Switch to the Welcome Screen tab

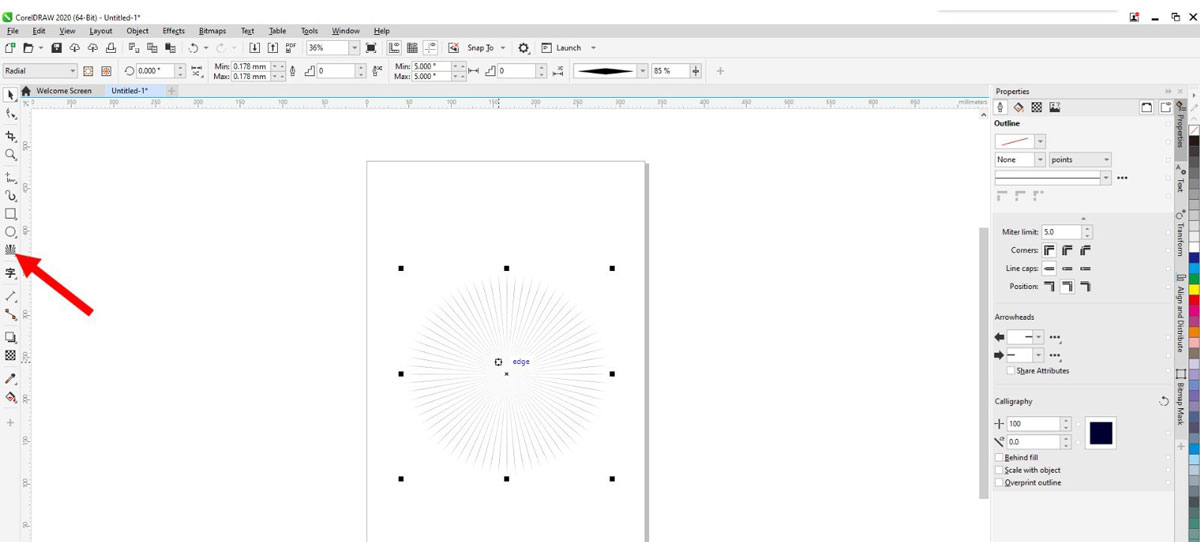[x=63, y=91]
